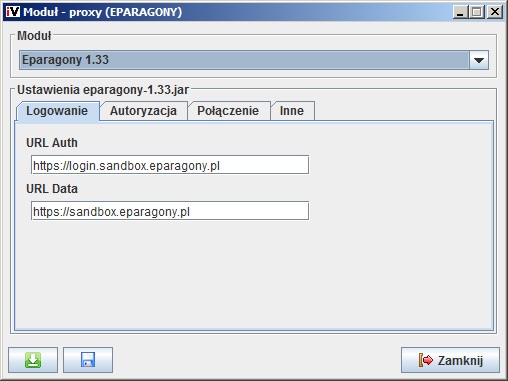Open the Eparagony 1.33 module dropdown arrow

coord(479,60)
